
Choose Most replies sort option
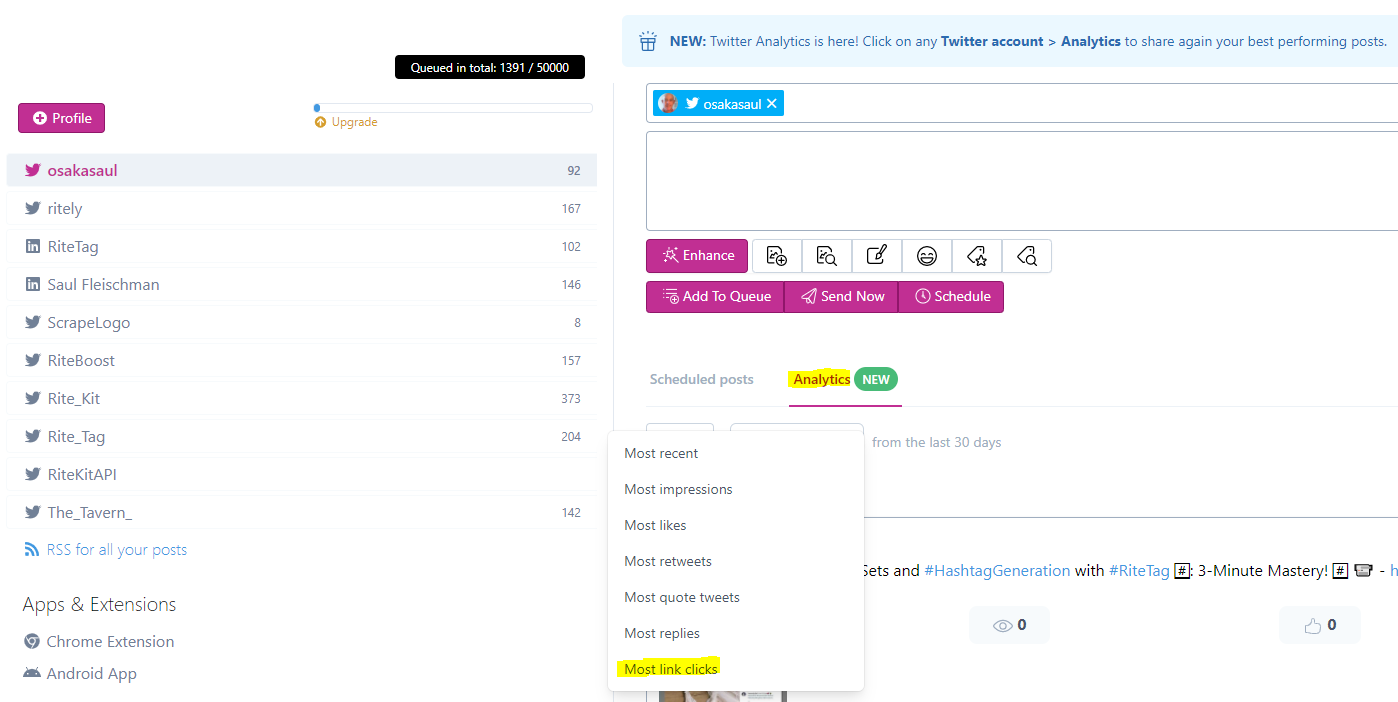(x=736, y=633)
